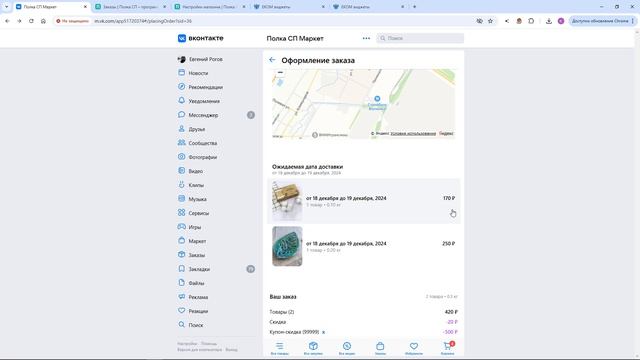Screen dimensions: 640x360
Task: Open Новости in the sidebar
Action: tap(198, 73)
